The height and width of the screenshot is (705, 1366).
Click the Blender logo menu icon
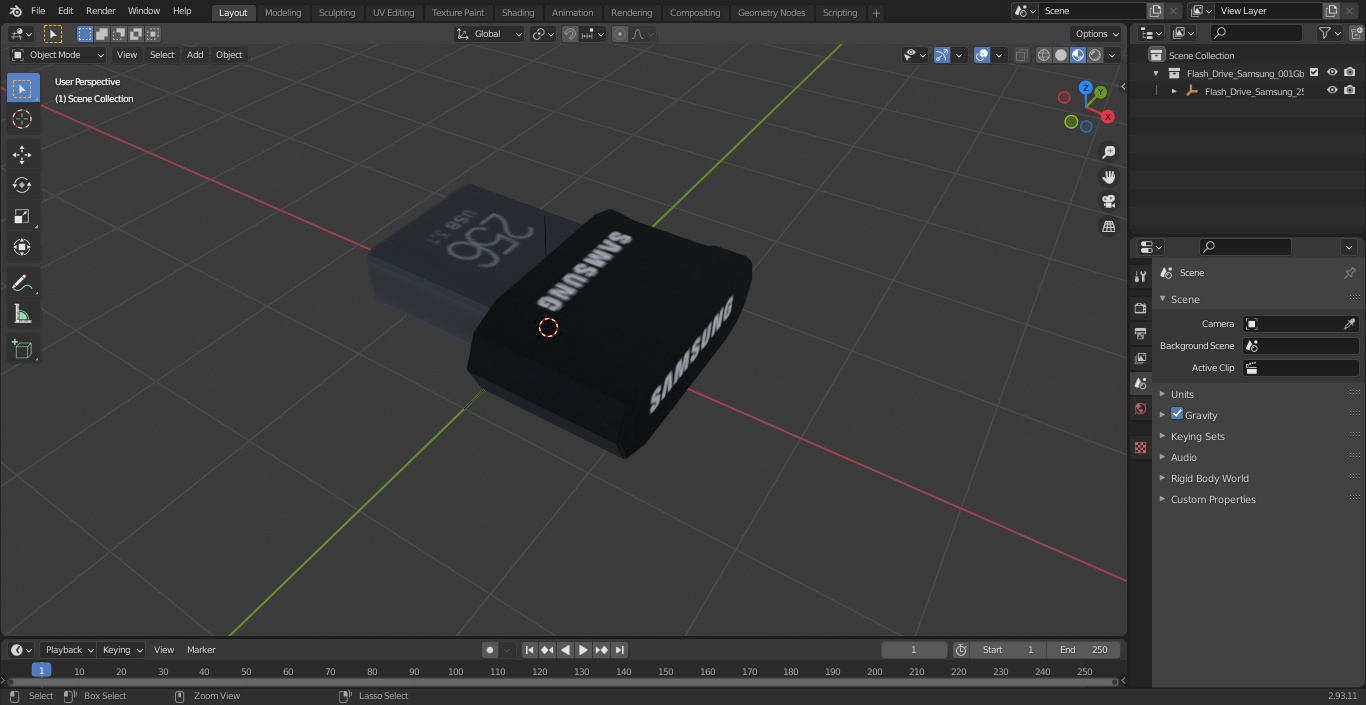click(16, 11)
